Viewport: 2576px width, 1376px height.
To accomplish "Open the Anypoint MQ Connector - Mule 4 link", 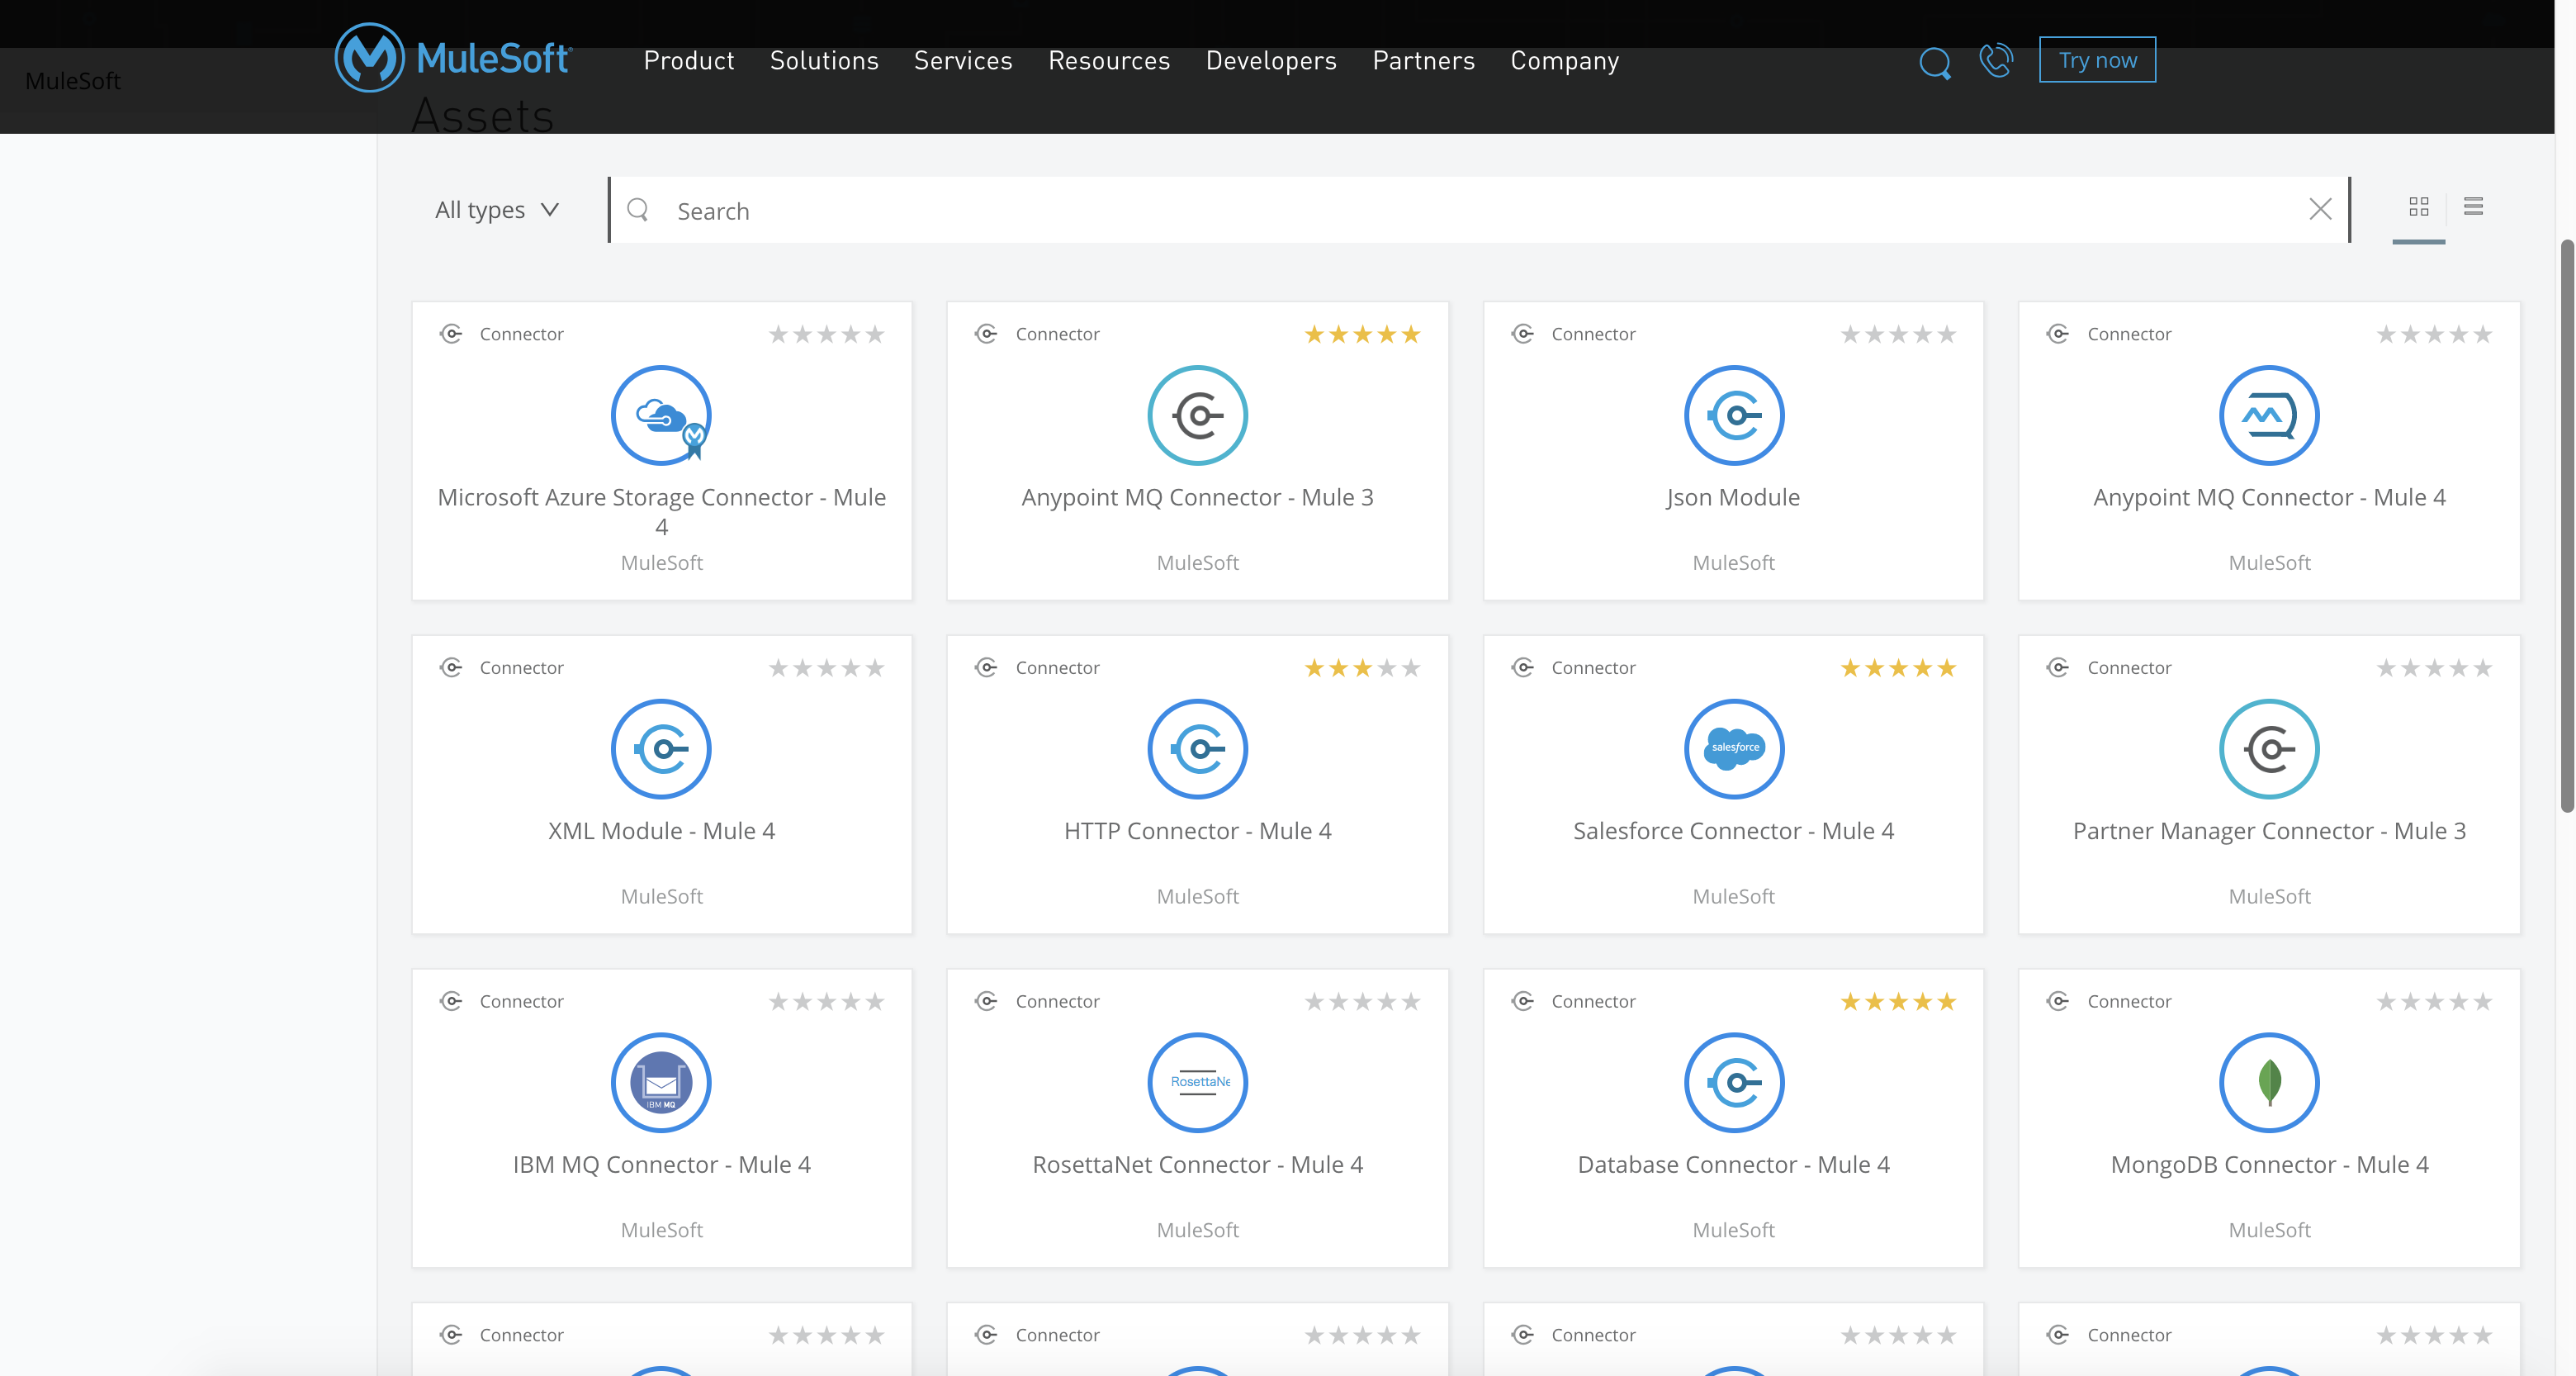I will tap(2269, 497).
